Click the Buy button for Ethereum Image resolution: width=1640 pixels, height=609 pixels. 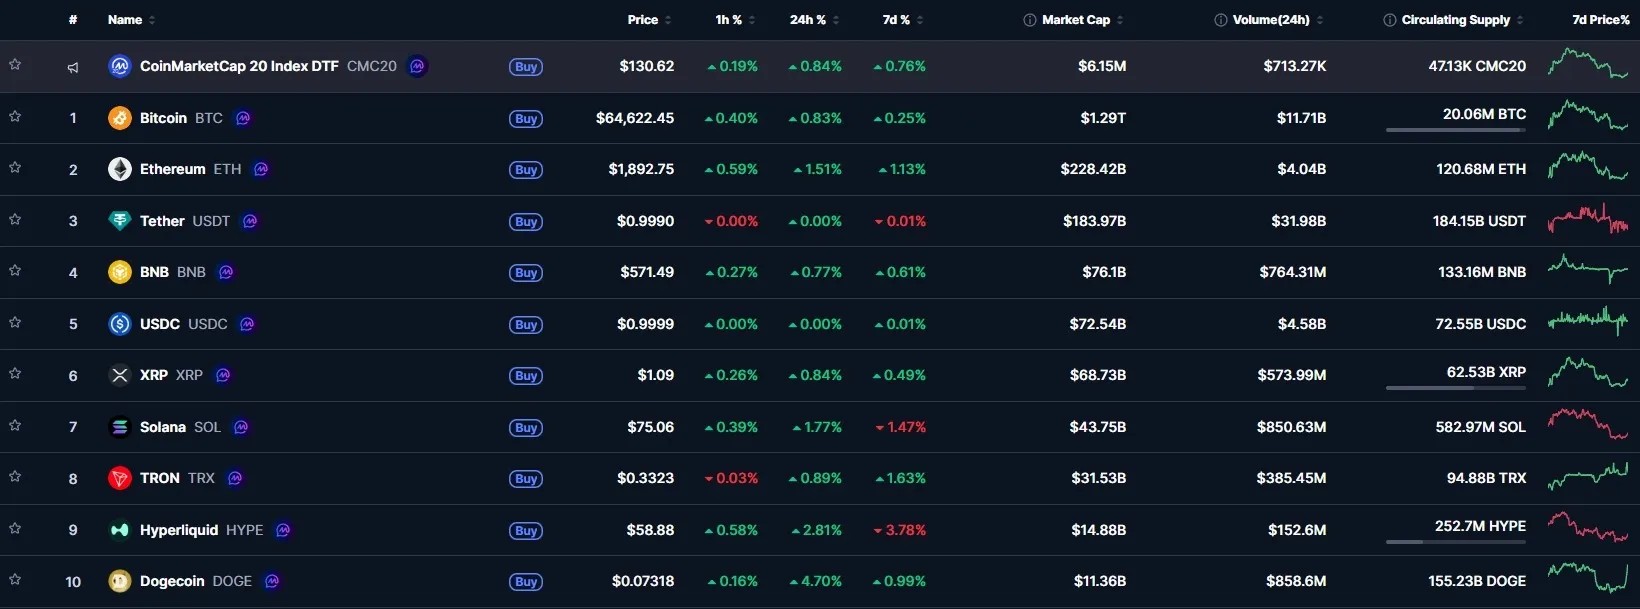[x=526, y=170]
